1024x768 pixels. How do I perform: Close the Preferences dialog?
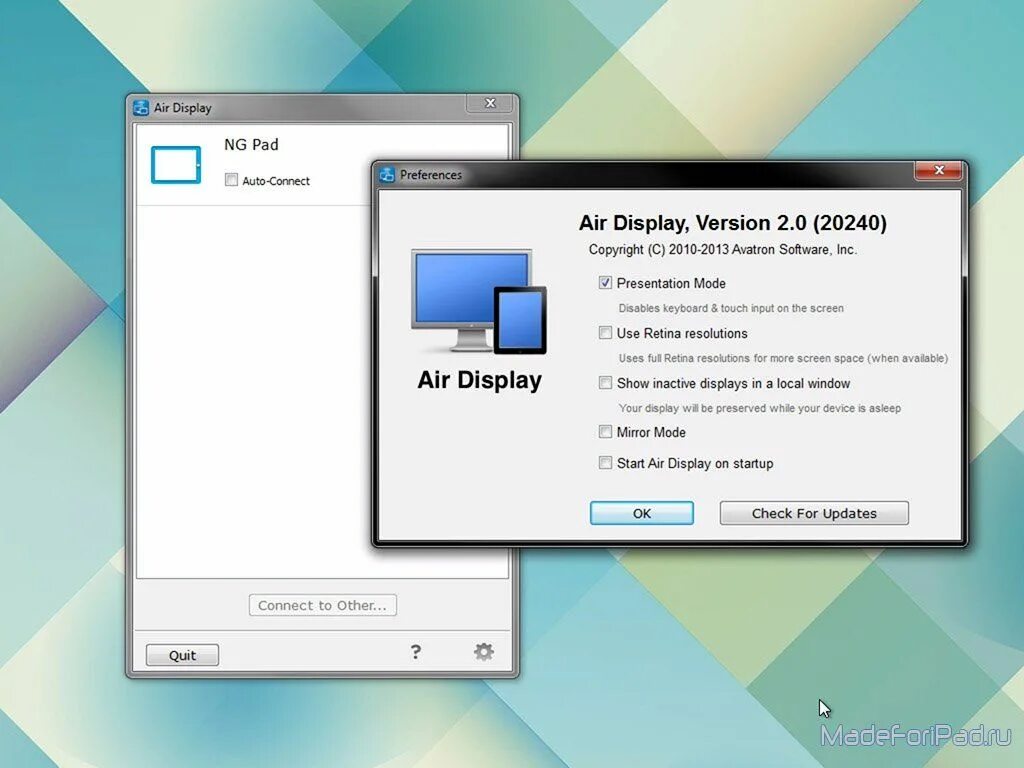click(938, 170)
